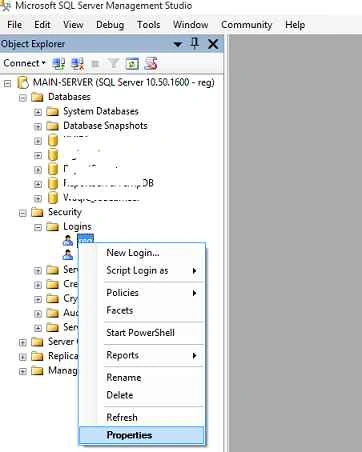Click the Connect Object Explorer icon

(x=59, y=63)
